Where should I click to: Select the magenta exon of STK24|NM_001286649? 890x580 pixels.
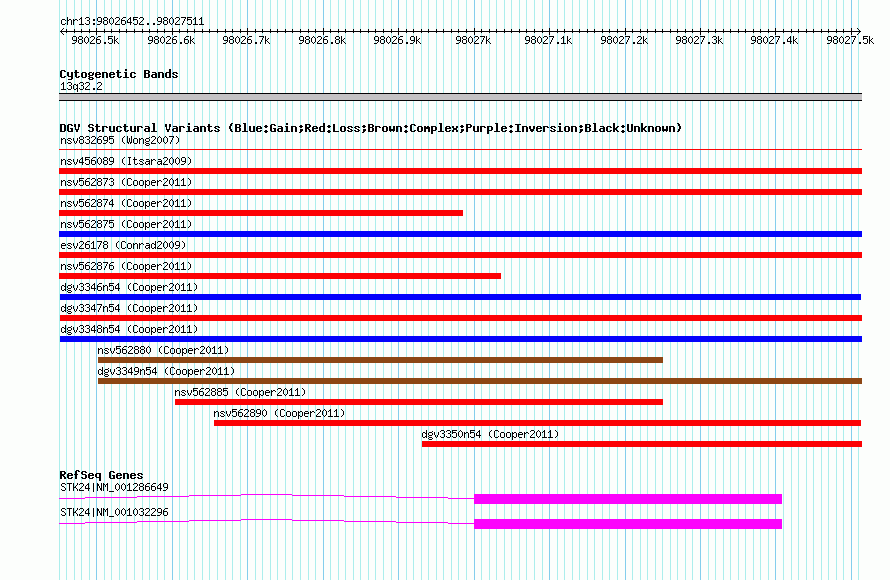pos(628,499)
